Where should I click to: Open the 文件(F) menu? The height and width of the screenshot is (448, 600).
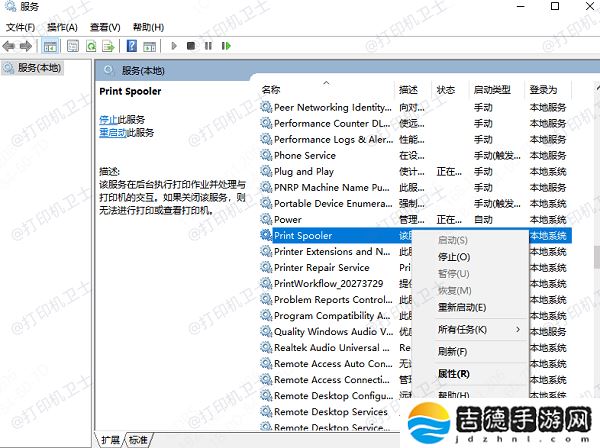(x=20, y=27)
